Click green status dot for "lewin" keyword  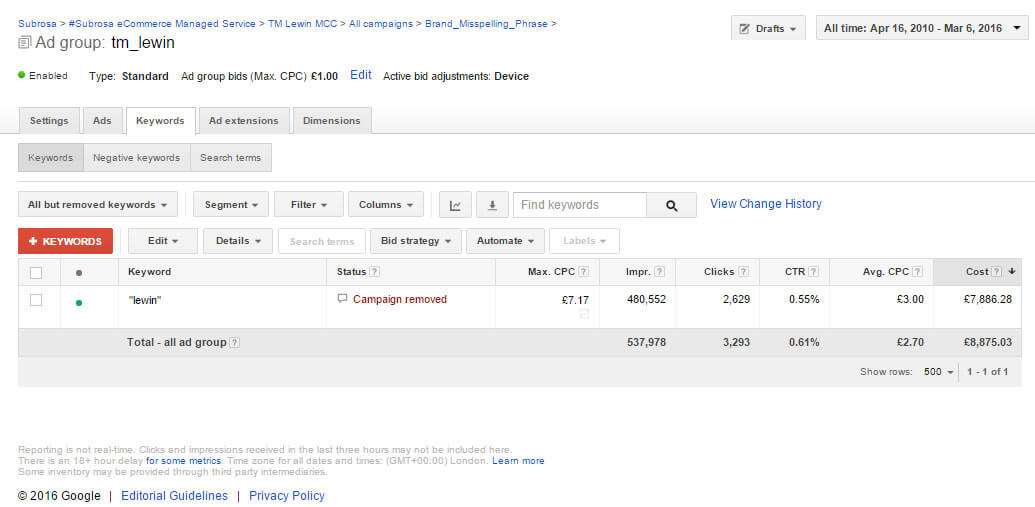point(79,303)
